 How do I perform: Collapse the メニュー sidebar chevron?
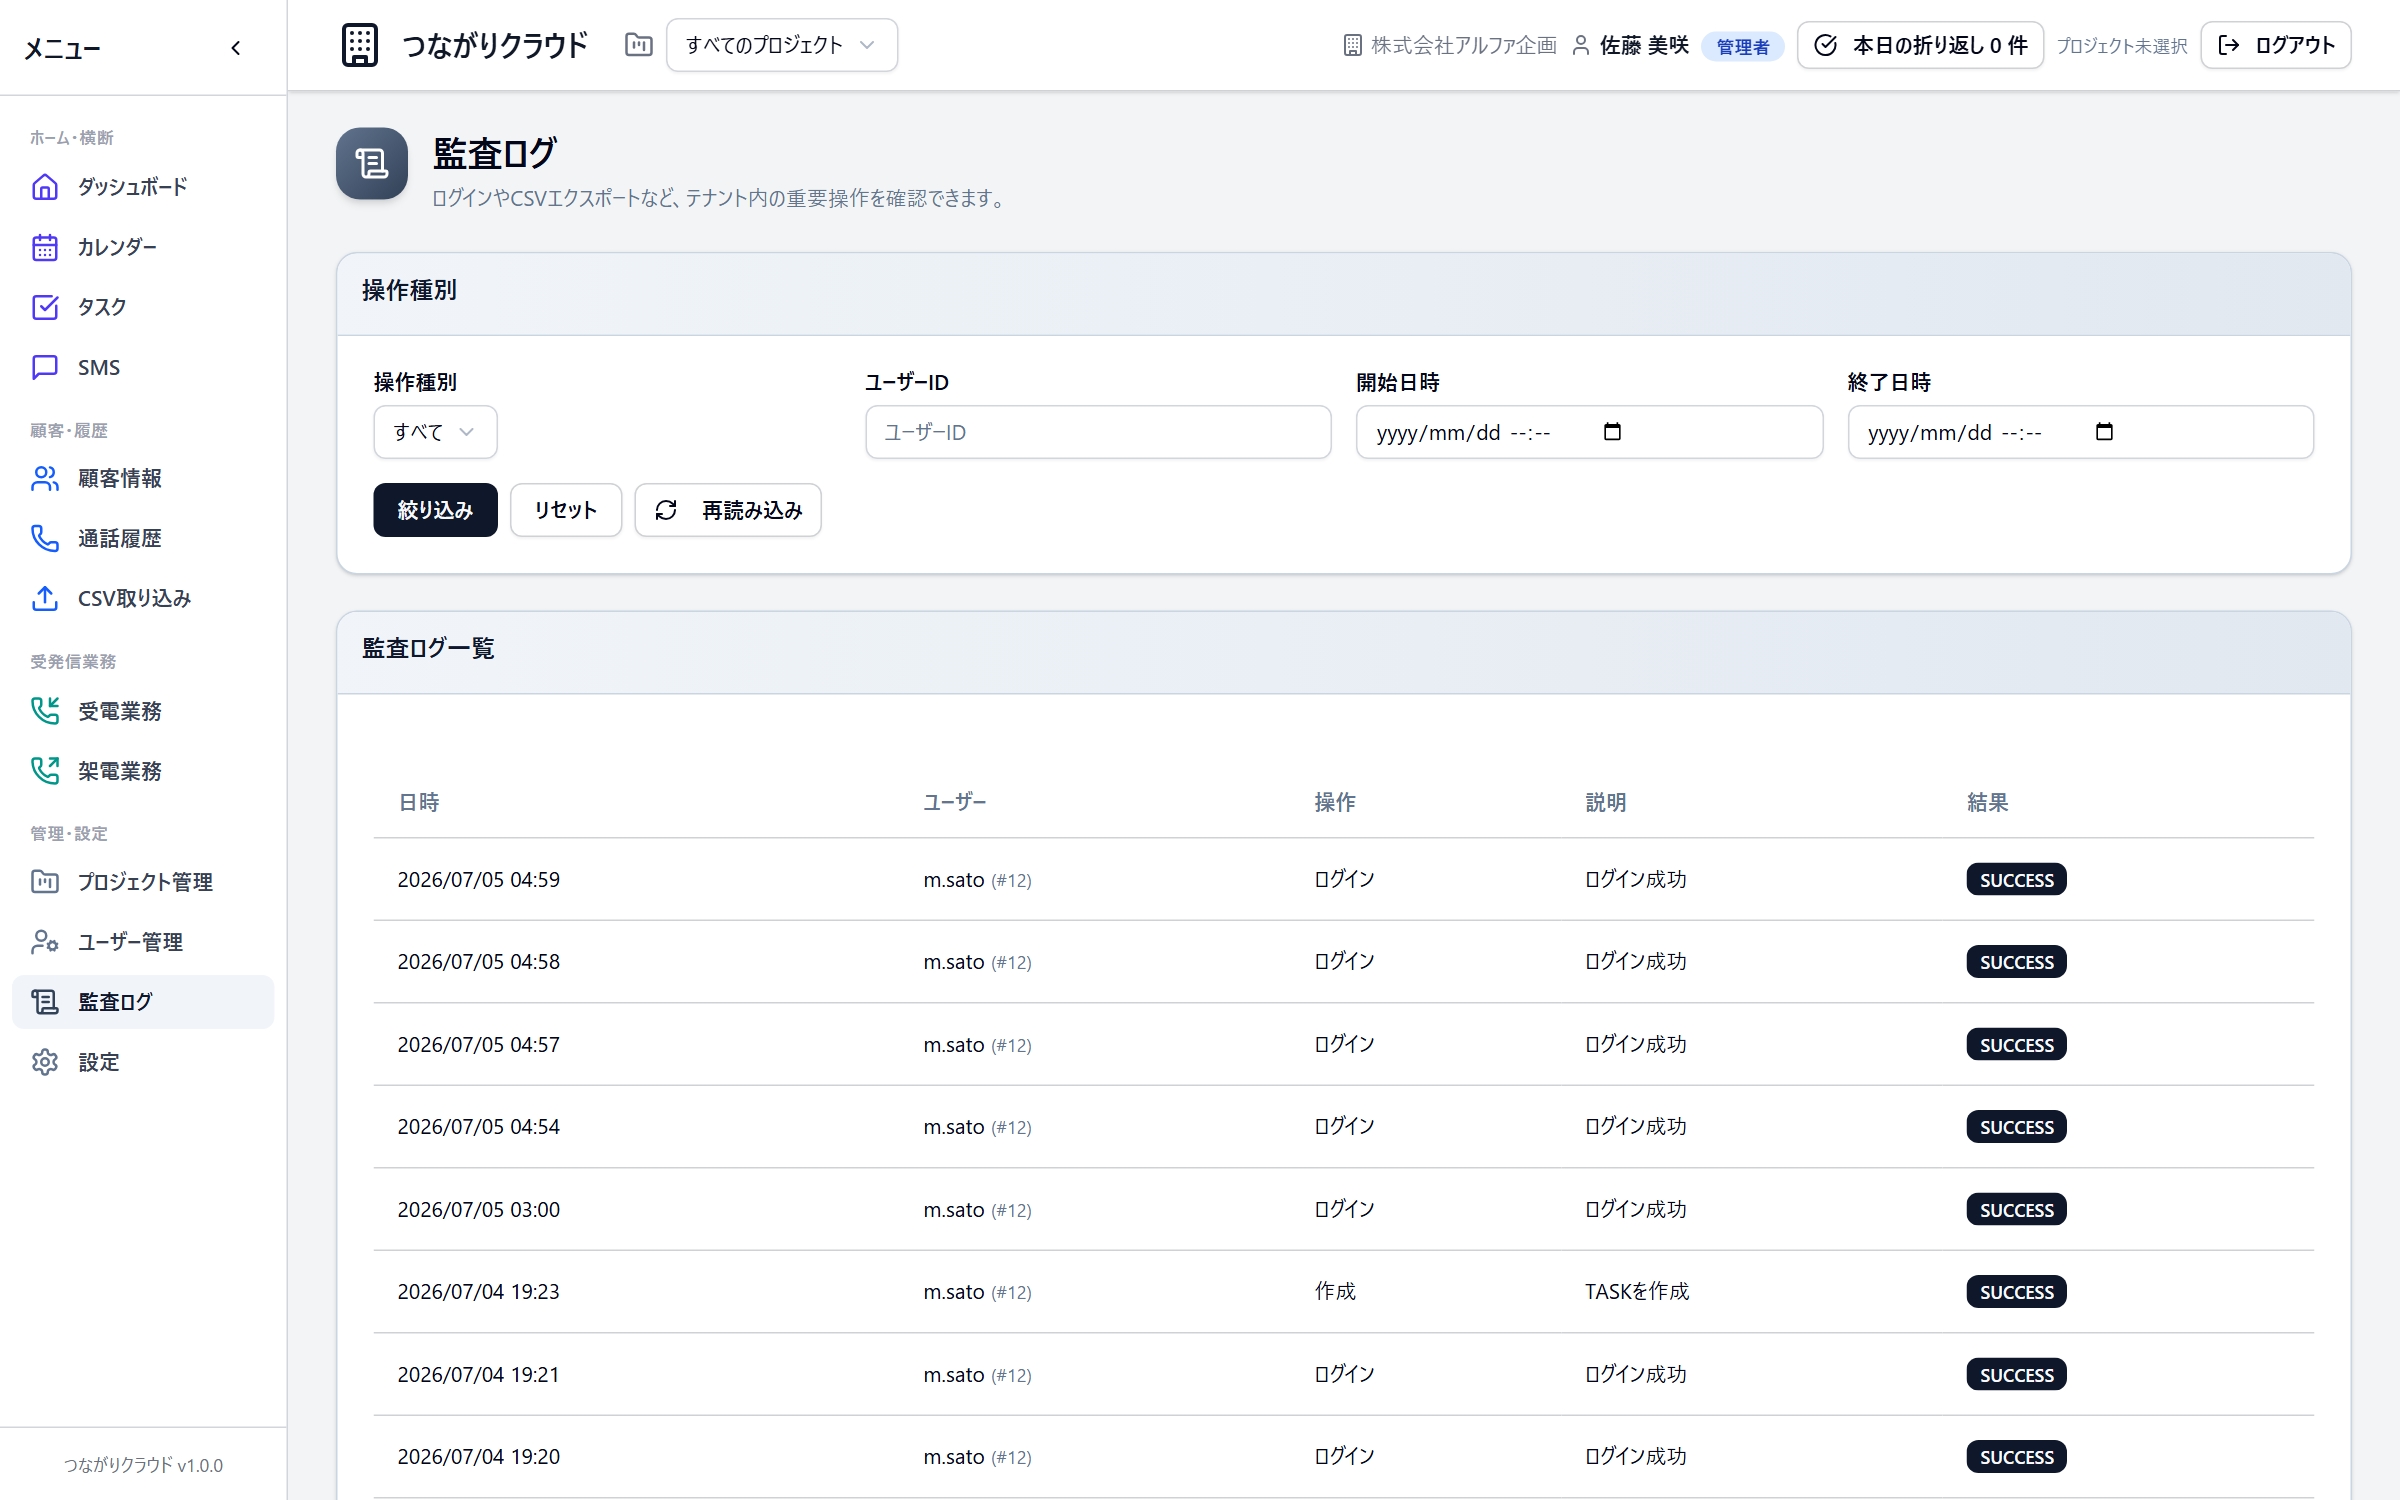(x=236, y=48)
